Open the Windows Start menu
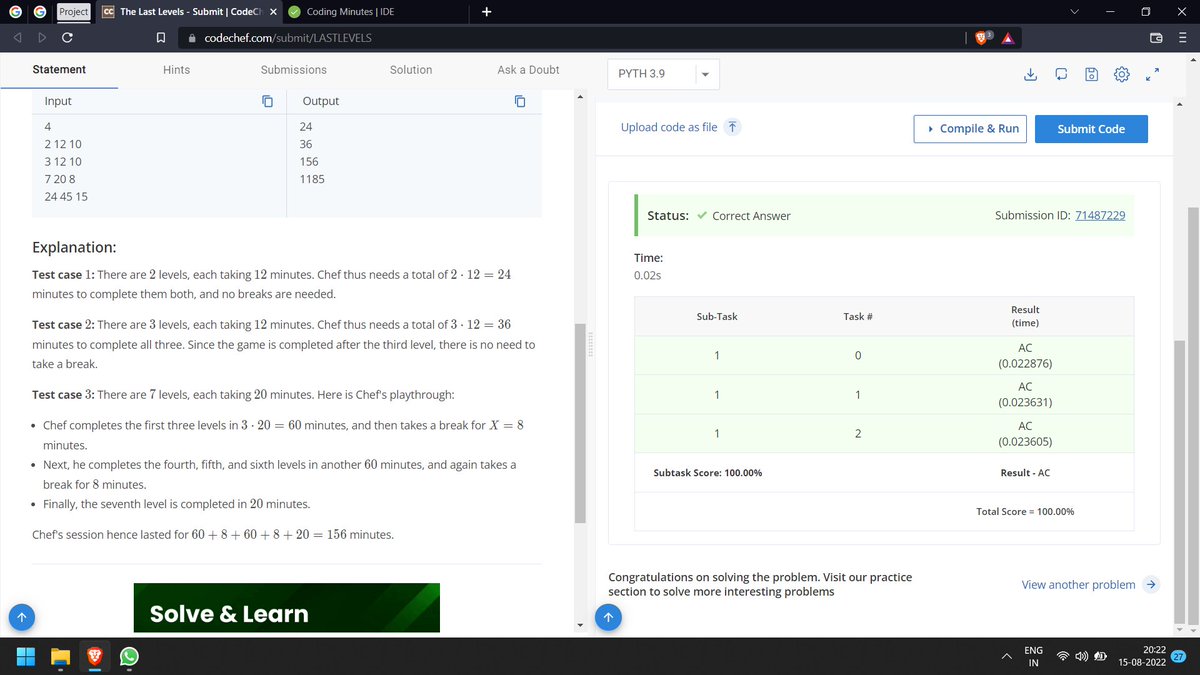Viewport: 1200px width, 675px height. [27, 657]
